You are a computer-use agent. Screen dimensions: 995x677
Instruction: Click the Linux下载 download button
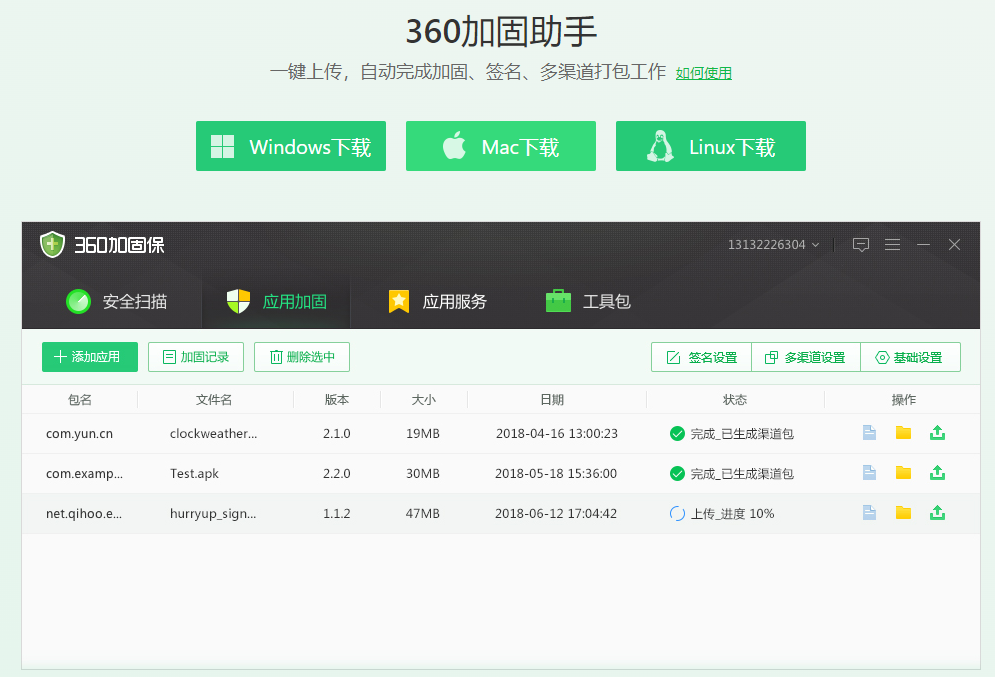pos(711,146)
